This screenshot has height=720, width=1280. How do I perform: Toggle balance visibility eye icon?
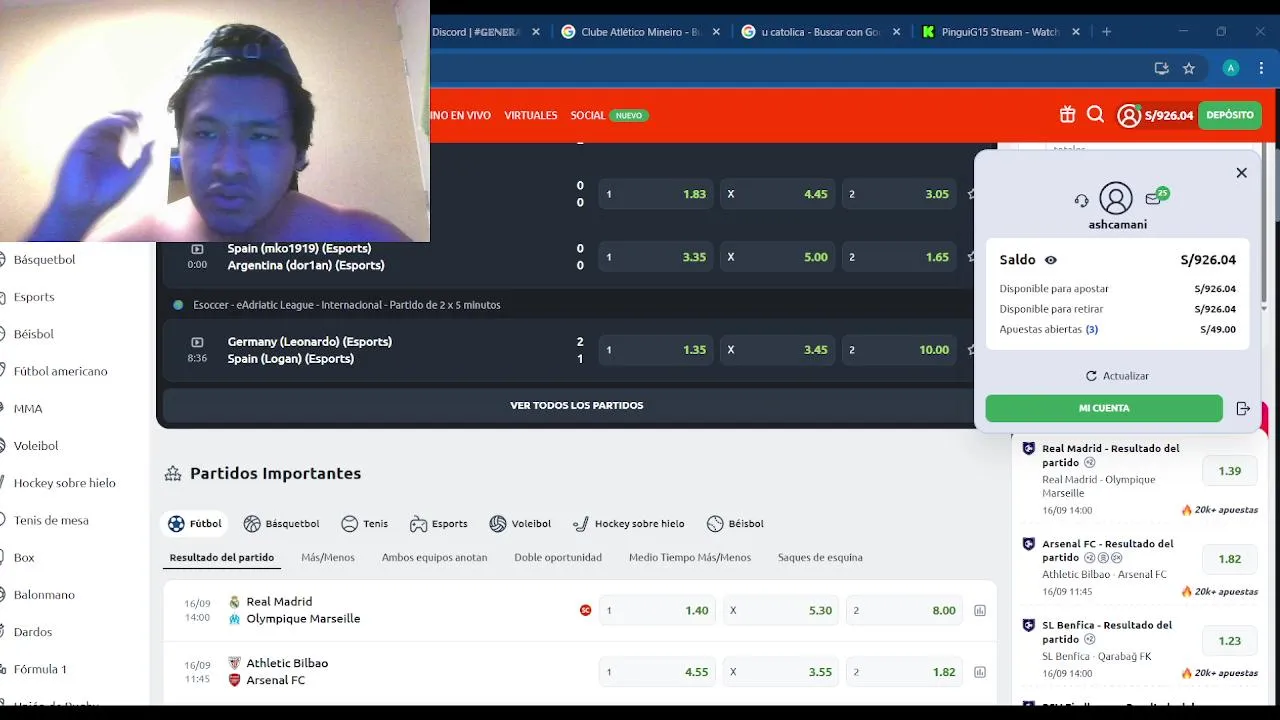1051,260
